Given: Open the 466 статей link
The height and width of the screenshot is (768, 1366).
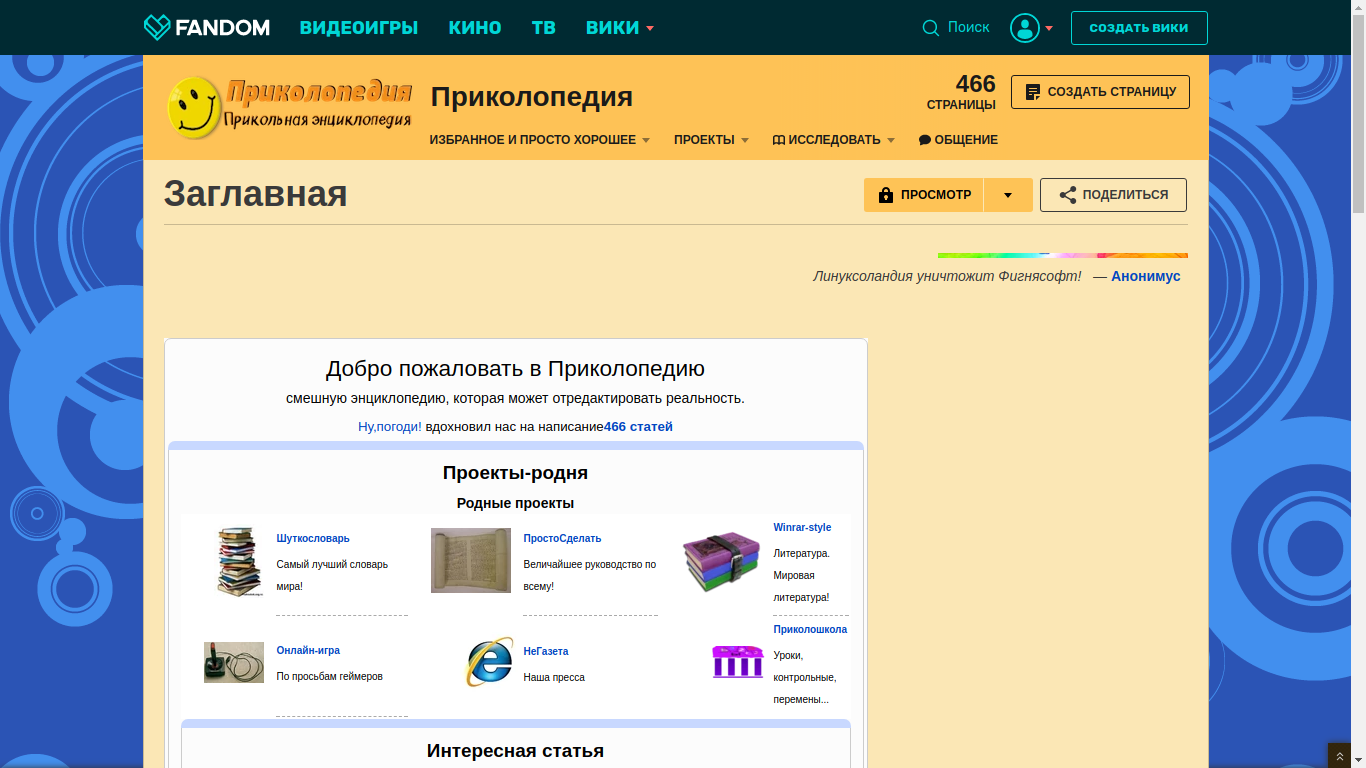Looking at the screenshot, I should 638,426.
